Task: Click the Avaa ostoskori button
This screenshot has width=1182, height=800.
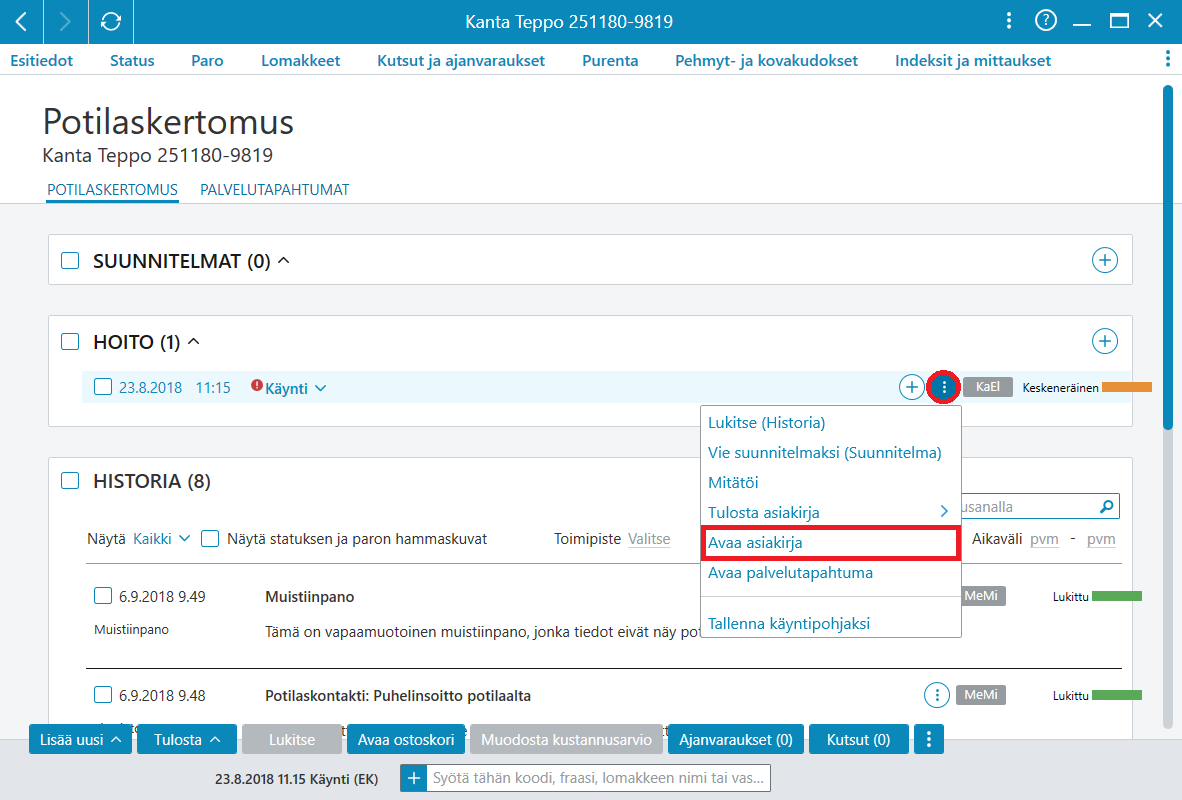Action: pyautogui.click(x=406, y=740)
